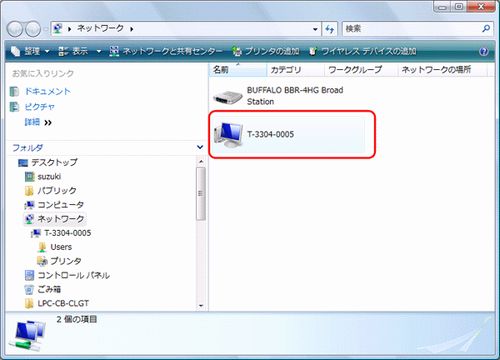Screen dimensions: 500x360
Task: Collapse the フォルダ pane chevron
Action: tap(200, 147)
